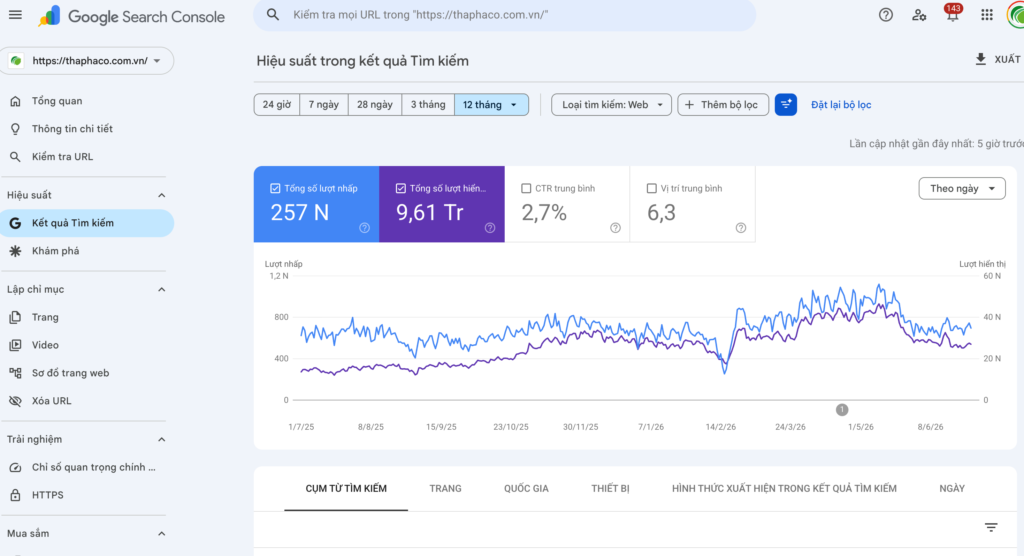Viewport: 1024px width, 556px height.
Task: Open the main hamburger menu
Action: (15, 14)
